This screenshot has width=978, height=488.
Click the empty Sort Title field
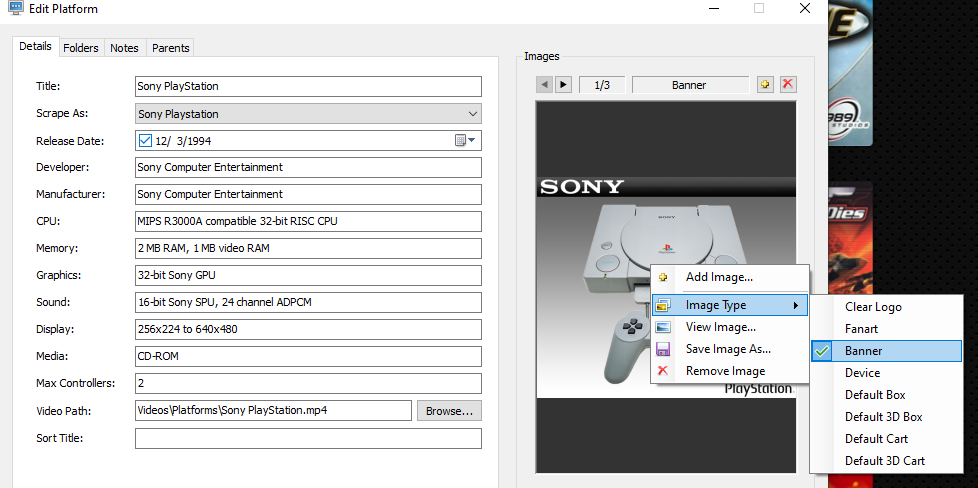pyautogui.click(x=308, y=438)
